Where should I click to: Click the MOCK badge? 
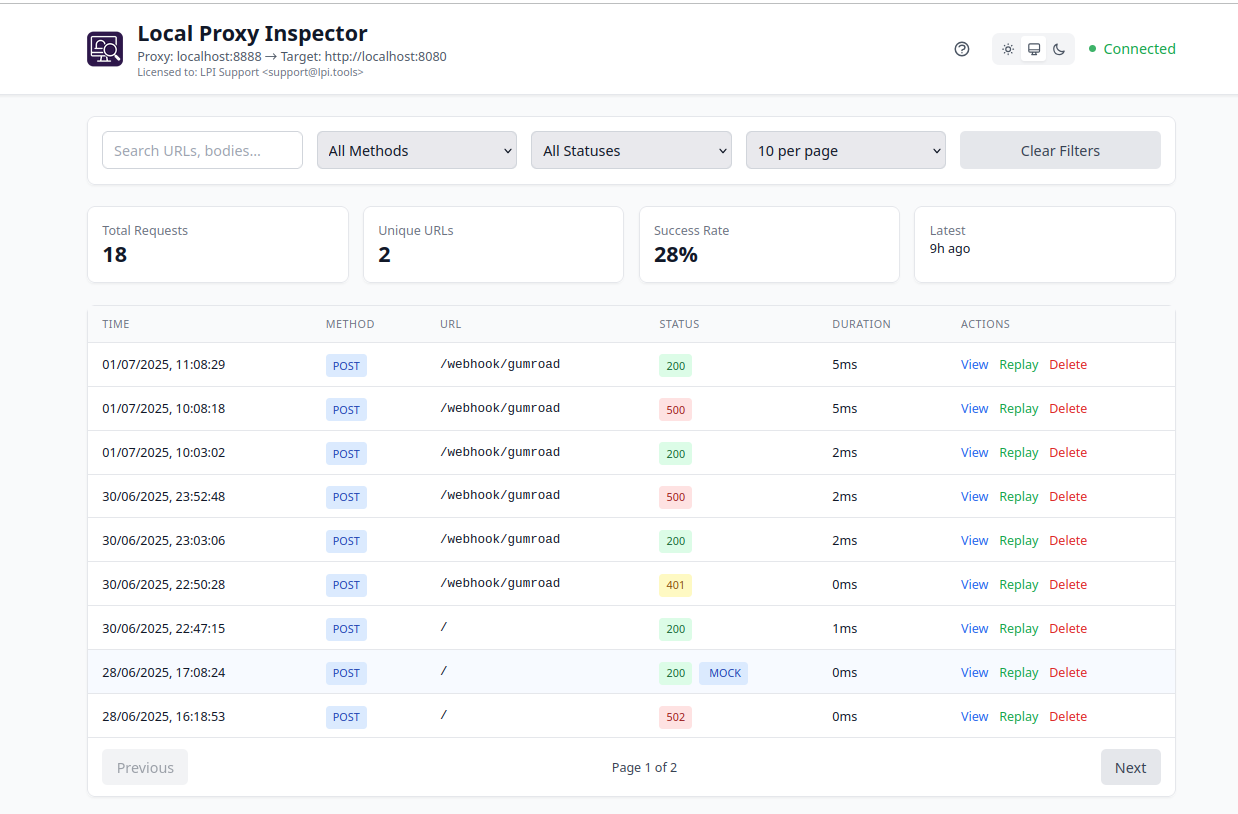[x=724, y=673]
